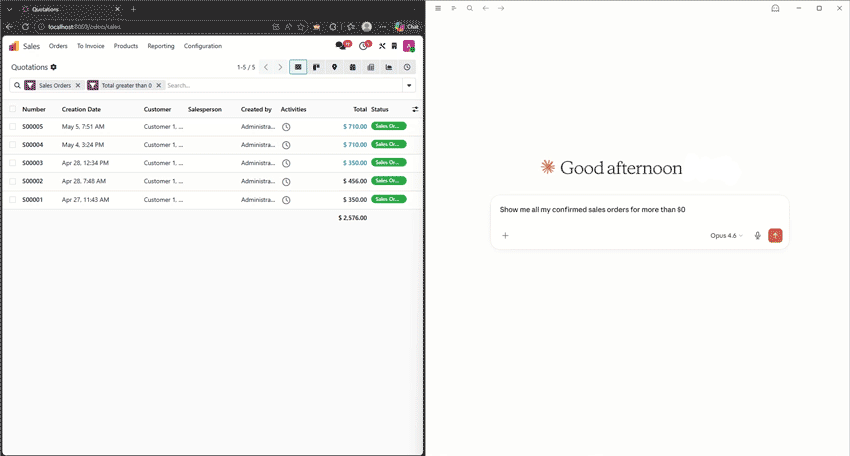Click the activity clock for S00005
850x456 pixels.
(286, 127)
